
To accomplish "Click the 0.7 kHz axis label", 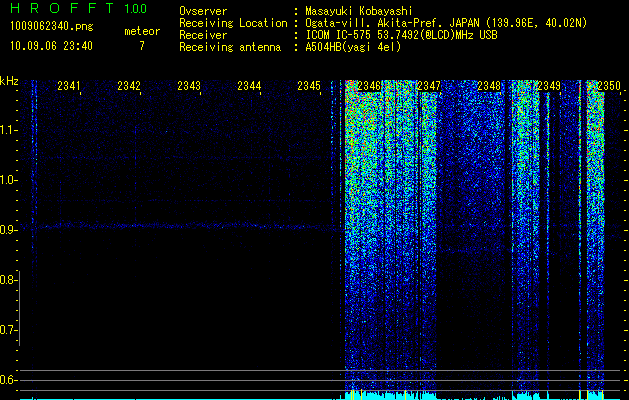I will tap(8, 330).
